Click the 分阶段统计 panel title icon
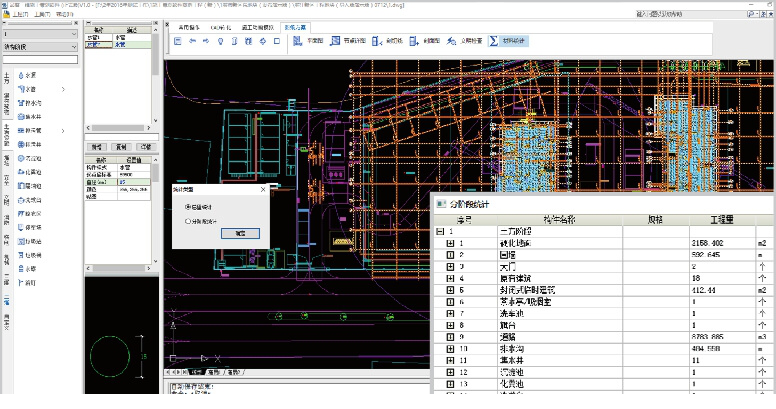The width and height of the screenshot is (776, 409). pyautogui.click(x=441, y=204)
